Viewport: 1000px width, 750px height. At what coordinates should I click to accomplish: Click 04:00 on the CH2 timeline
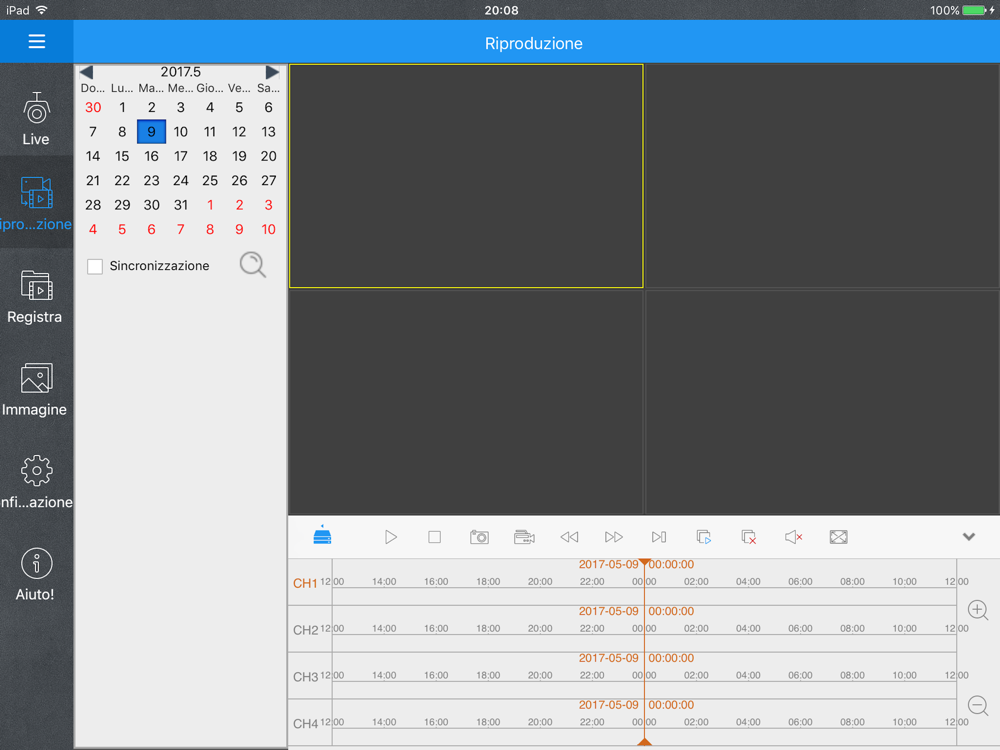[x=748, y=628]
